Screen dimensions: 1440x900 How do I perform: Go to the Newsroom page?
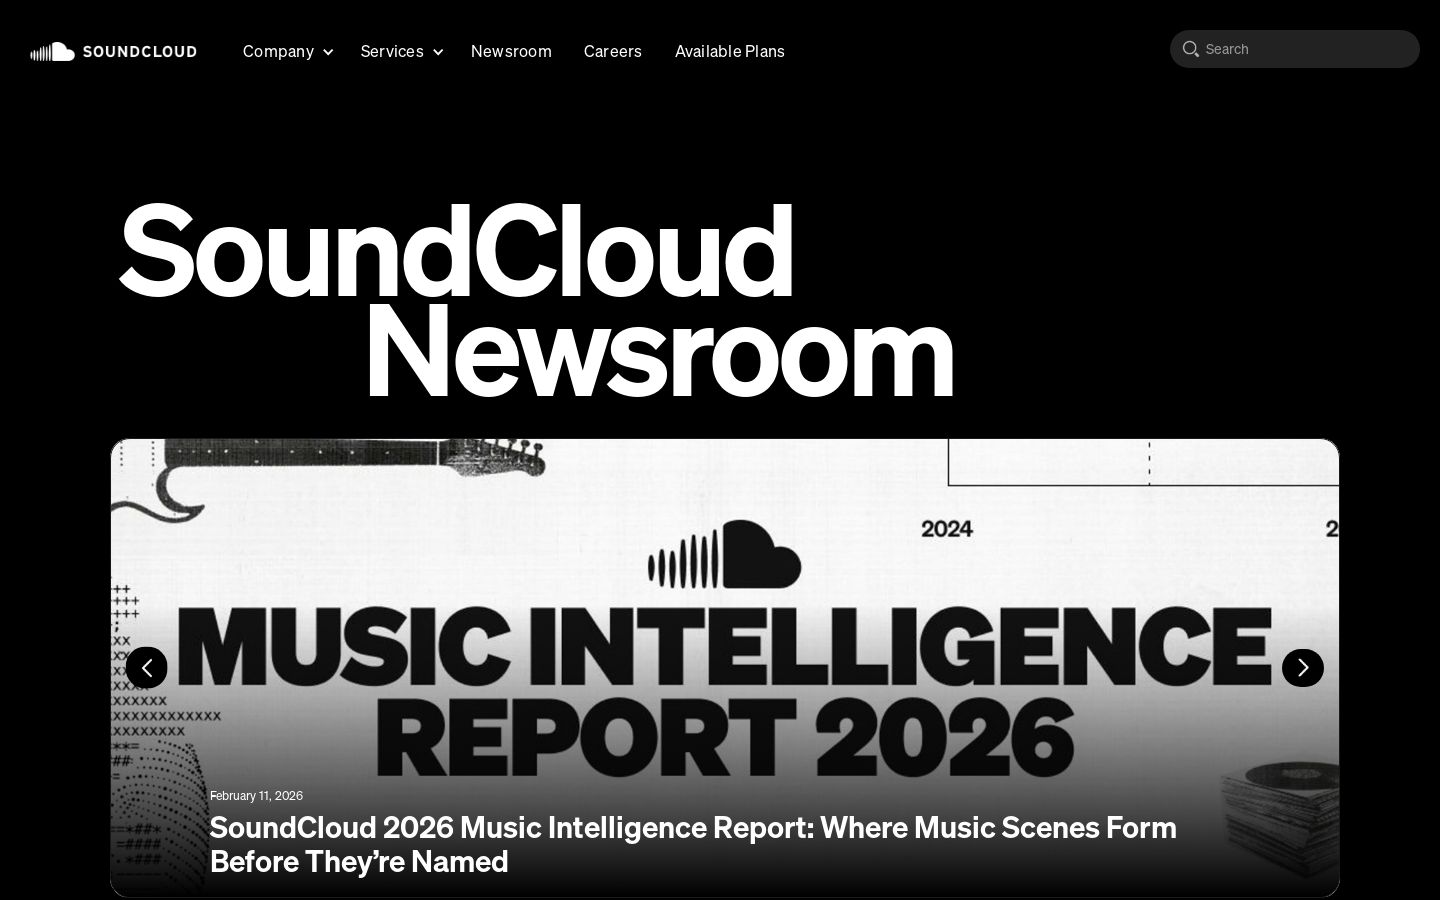point(511,51)
